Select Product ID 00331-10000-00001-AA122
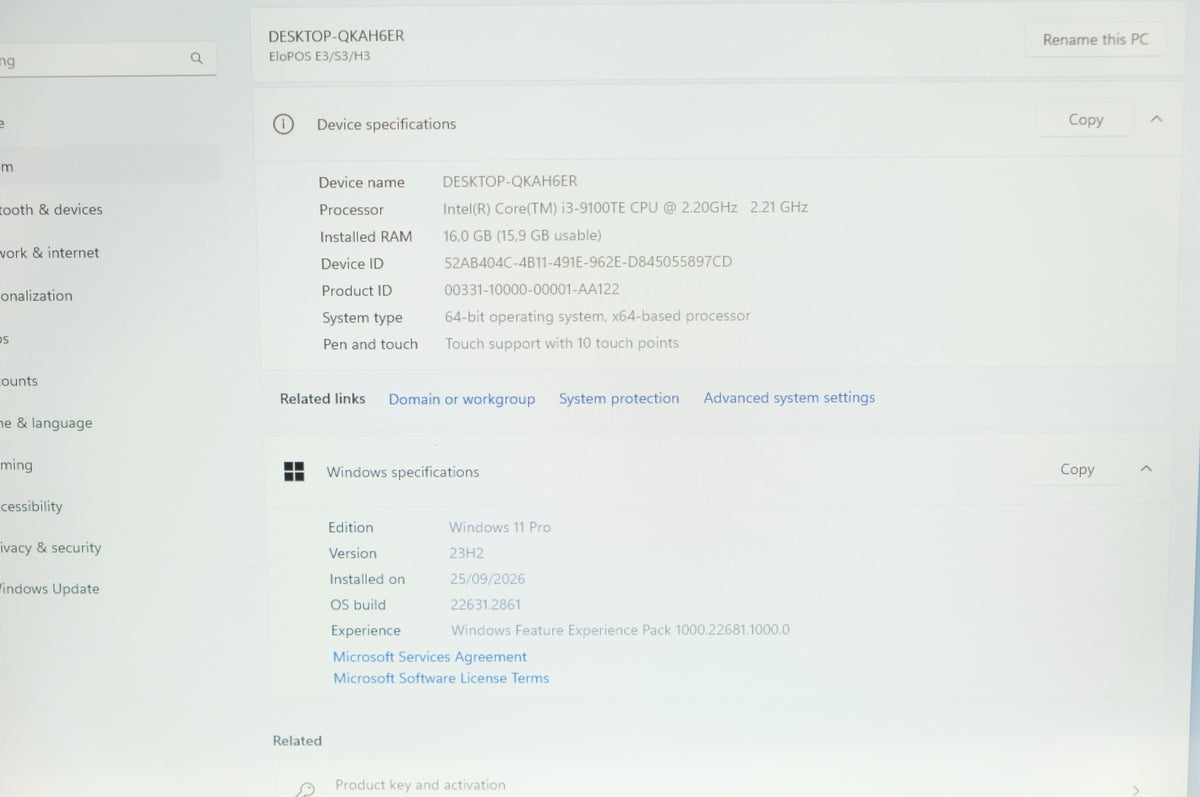The width and height of the screenshot is (1200, 797). click(531, 289)
